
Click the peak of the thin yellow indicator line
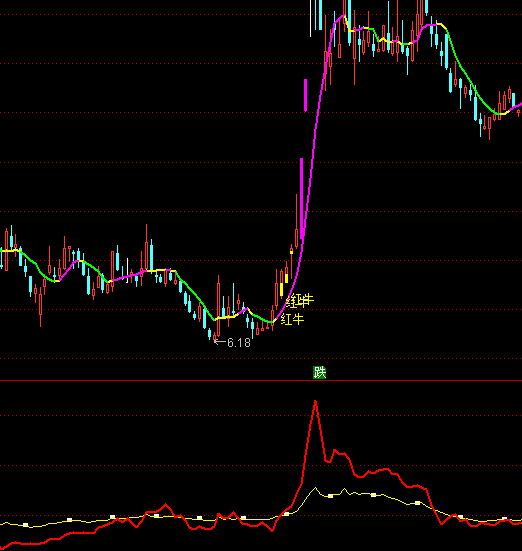[x=315, y=488]
